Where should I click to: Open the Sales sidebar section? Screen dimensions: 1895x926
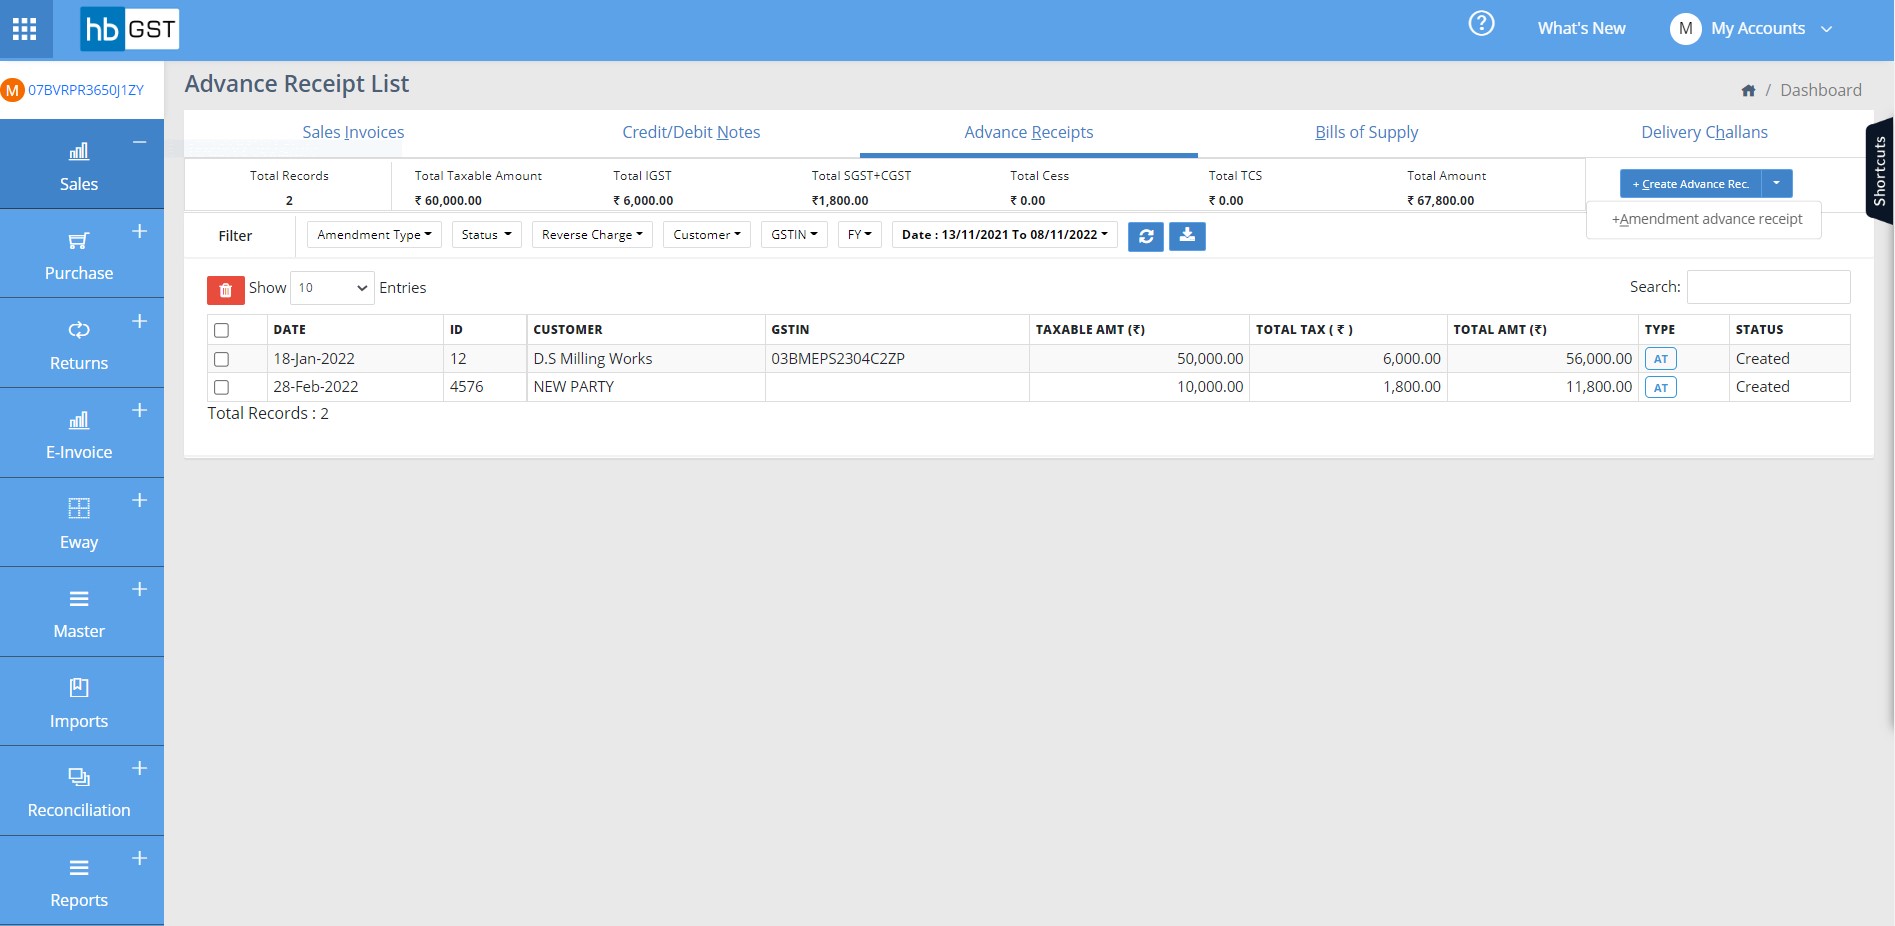point(79,165)
